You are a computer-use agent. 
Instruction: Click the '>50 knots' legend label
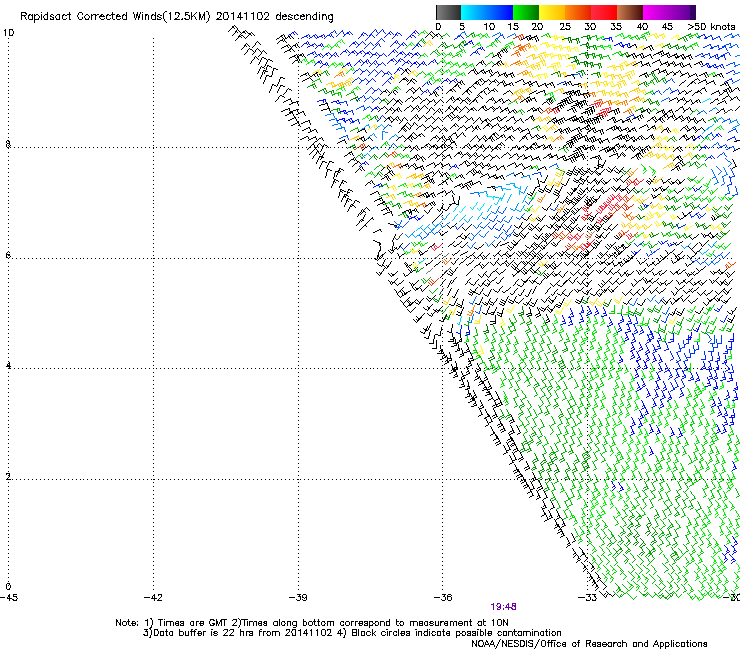tap(711, 27)
